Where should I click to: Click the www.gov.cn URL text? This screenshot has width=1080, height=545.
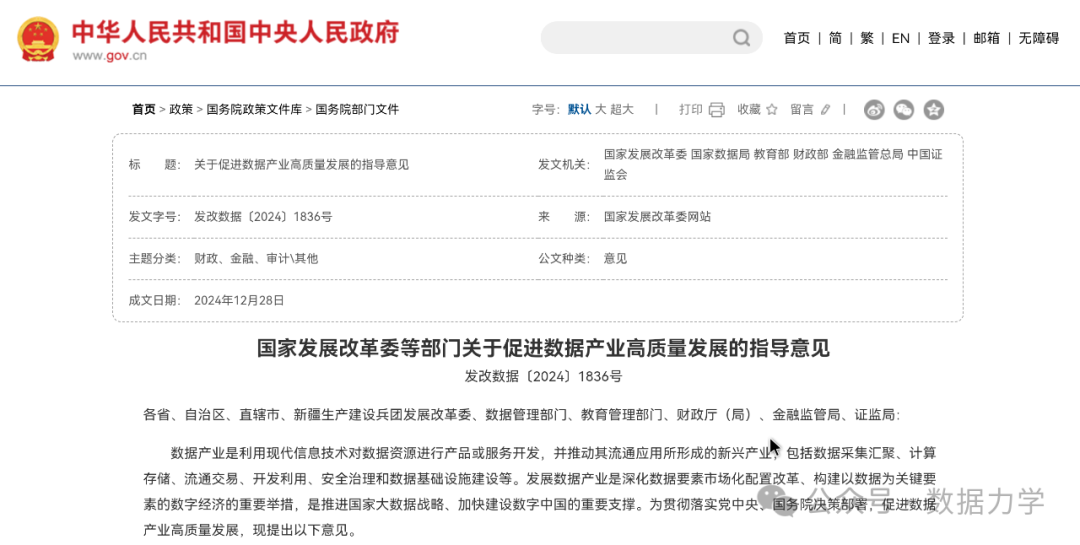[110, 56]
